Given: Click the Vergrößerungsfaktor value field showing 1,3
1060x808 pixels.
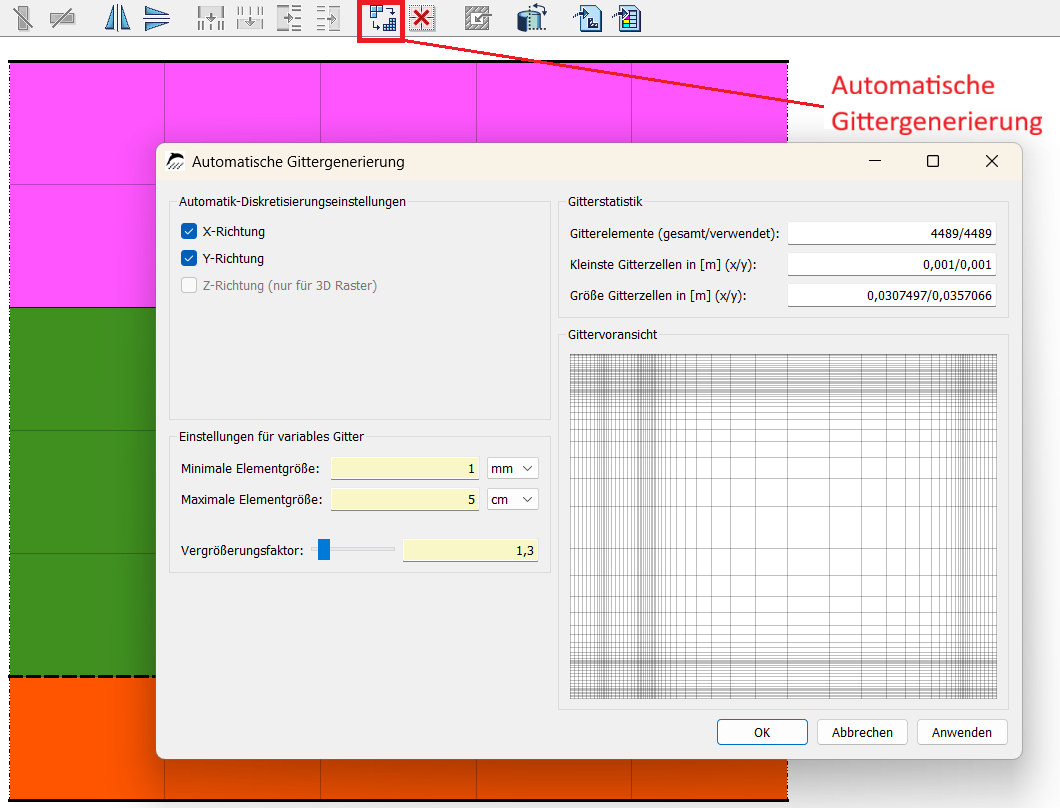Looking at the screenshot, I should (x=471, y=550).
